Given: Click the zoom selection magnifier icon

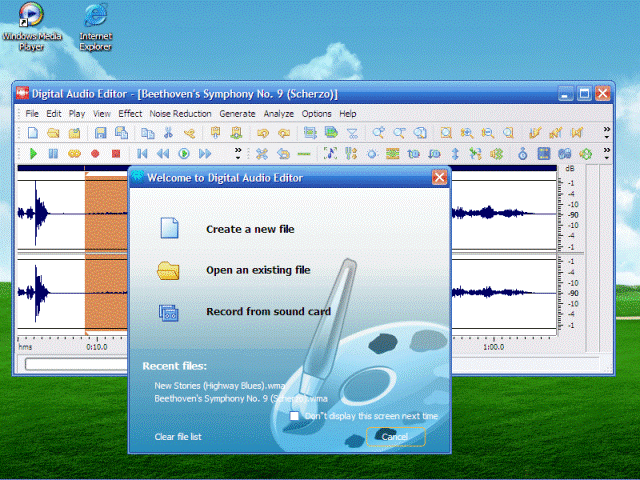Looking at the screenshot, I should coord(446,133).
